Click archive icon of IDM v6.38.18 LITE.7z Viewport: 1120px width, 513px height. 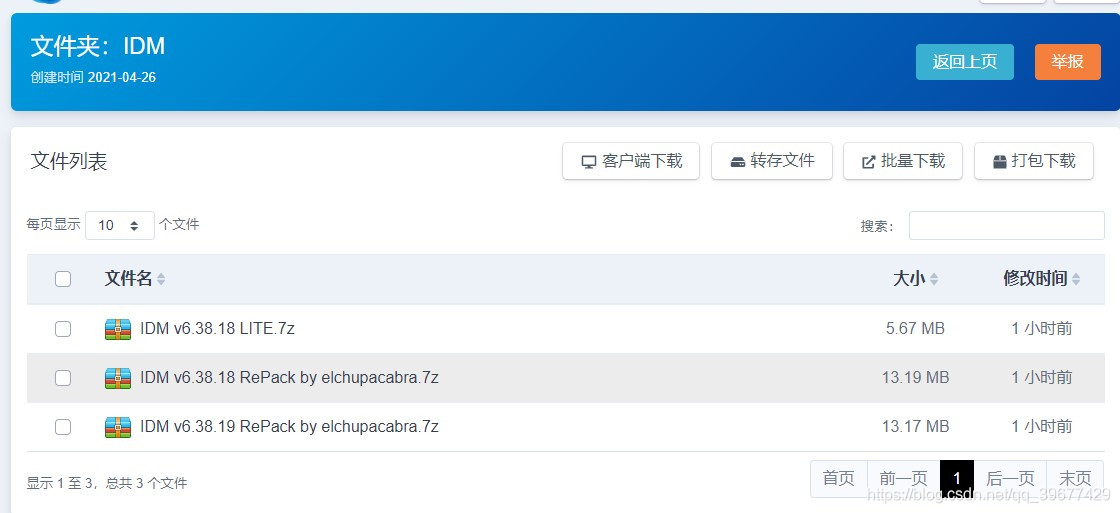pos(118,329)
